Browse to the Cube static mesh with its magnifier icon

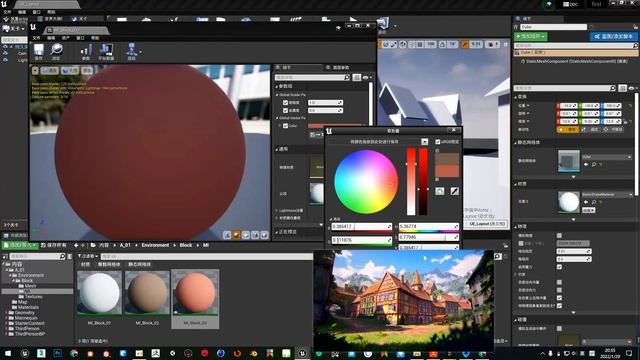pyautogui.click(x=593, y=164)
